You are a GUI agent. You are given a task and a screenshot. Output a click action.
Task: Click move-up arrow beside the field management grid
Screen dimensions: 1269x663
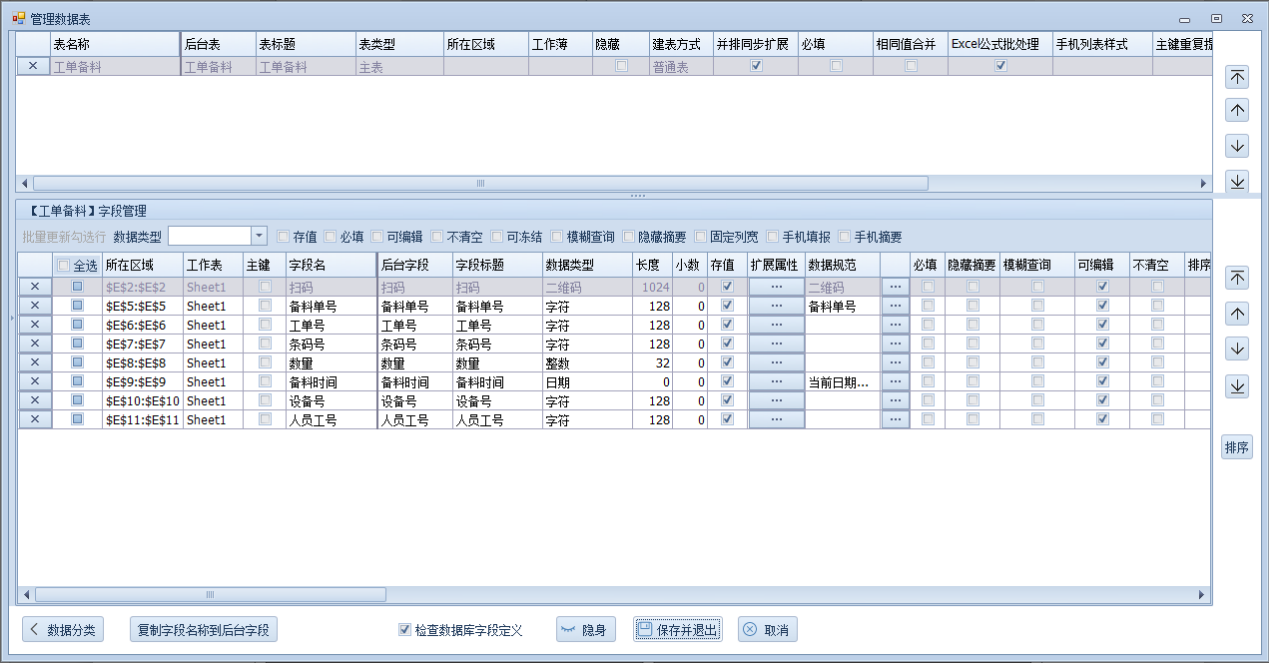pos(1237,314)
